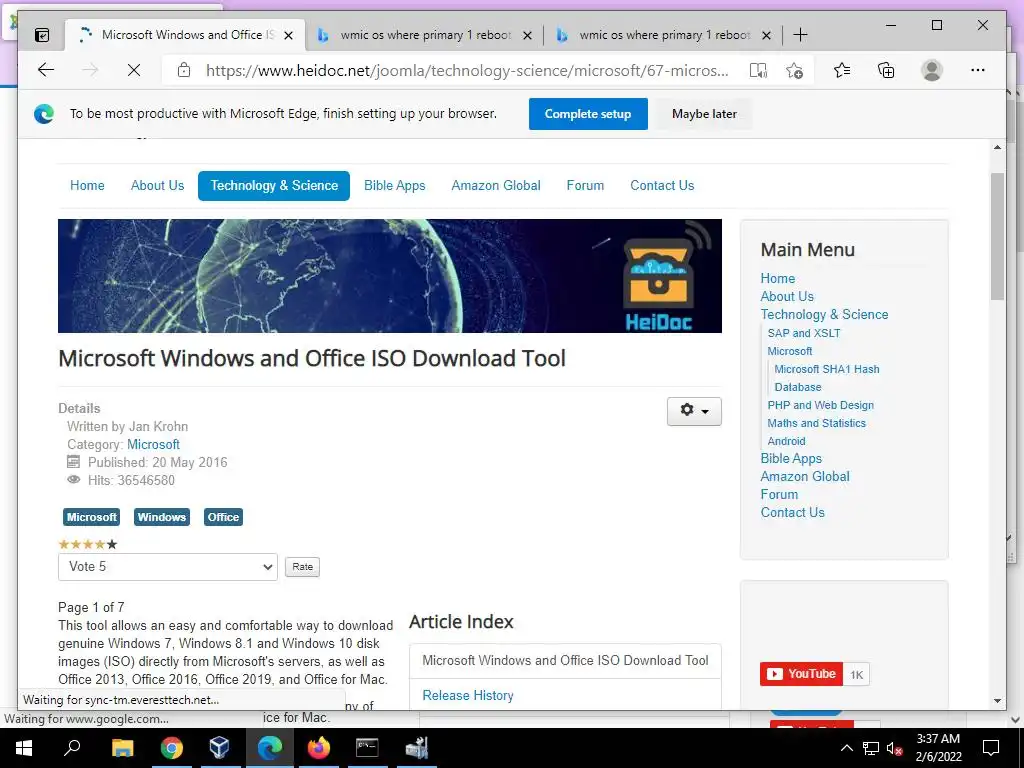The image size is (1024, 768).
Task: Switch to the third wmic os tab
Action: (664, 35)
